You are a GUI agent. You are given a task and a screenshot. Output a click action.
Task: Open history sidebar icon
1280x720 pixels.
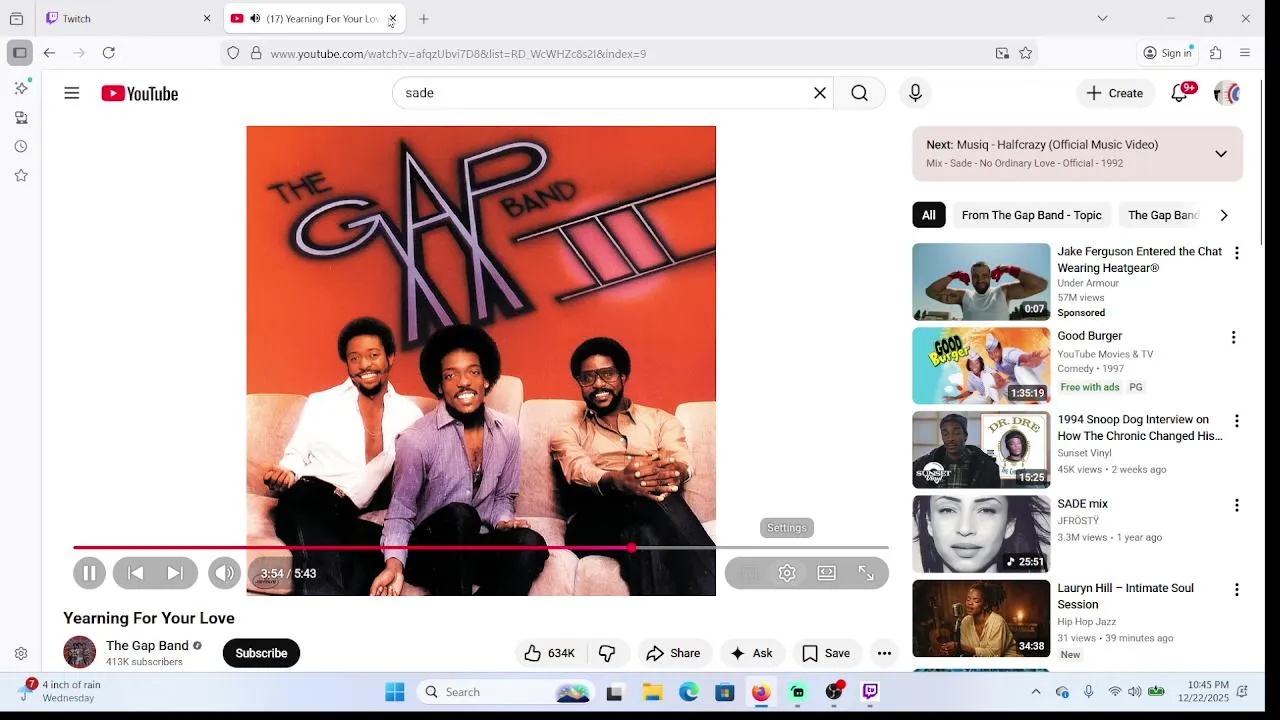(20, 146)
